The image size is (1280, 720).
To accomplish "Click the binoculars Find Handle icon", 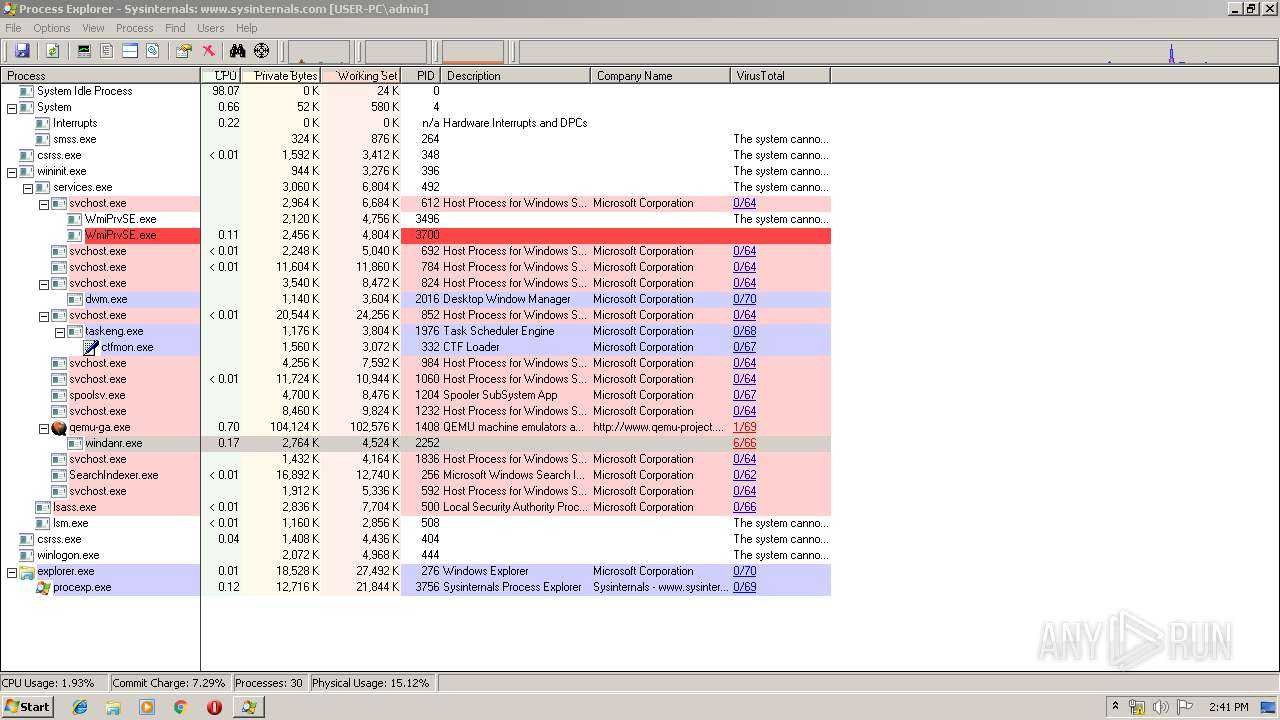I will [x=238, y=51].
